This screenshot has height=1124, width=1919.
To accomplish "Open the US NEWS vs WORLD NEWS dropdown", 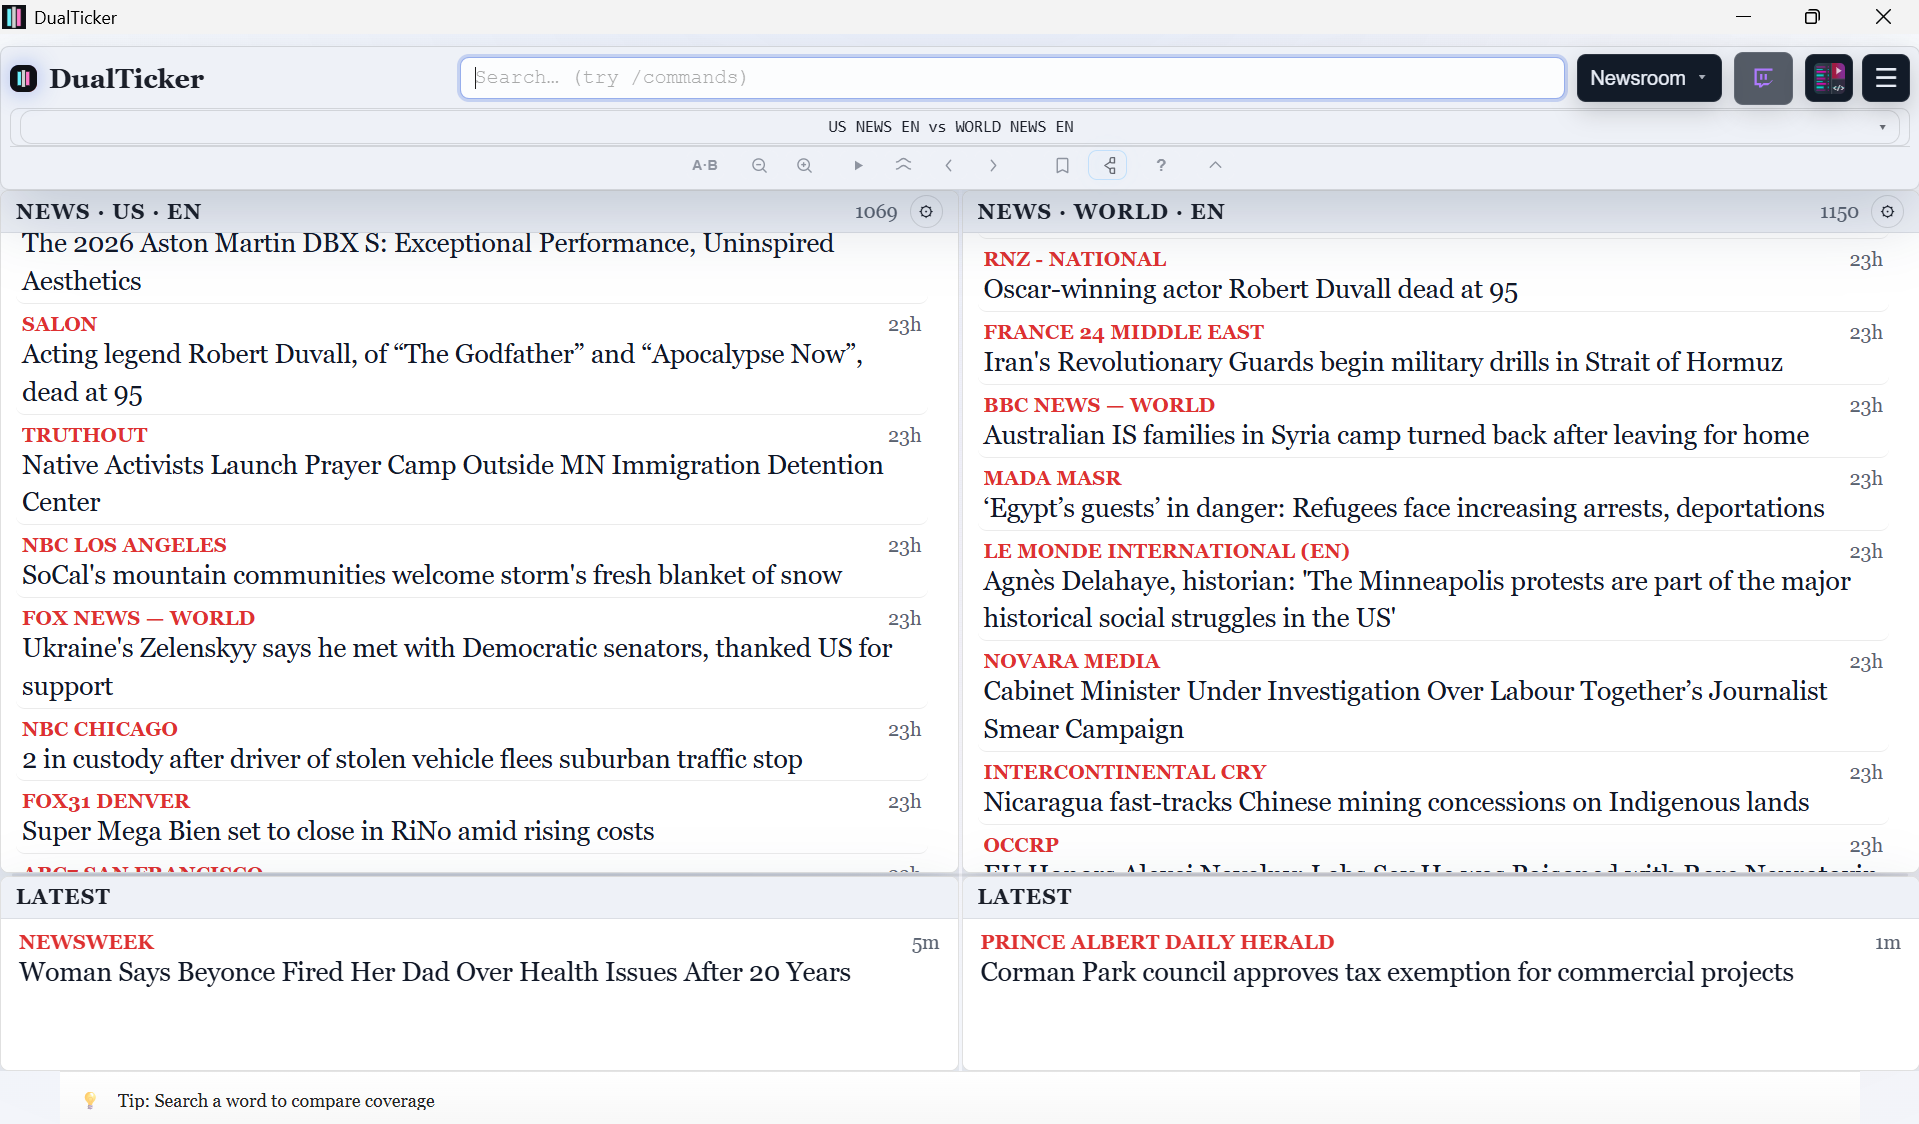I will point(1883,126).
